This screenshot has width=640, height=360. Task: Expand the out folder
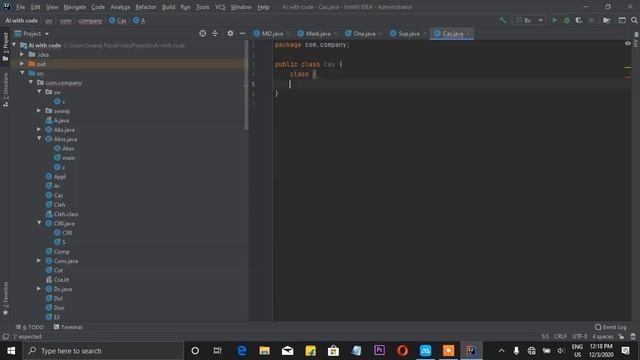[x=22, y=64]
